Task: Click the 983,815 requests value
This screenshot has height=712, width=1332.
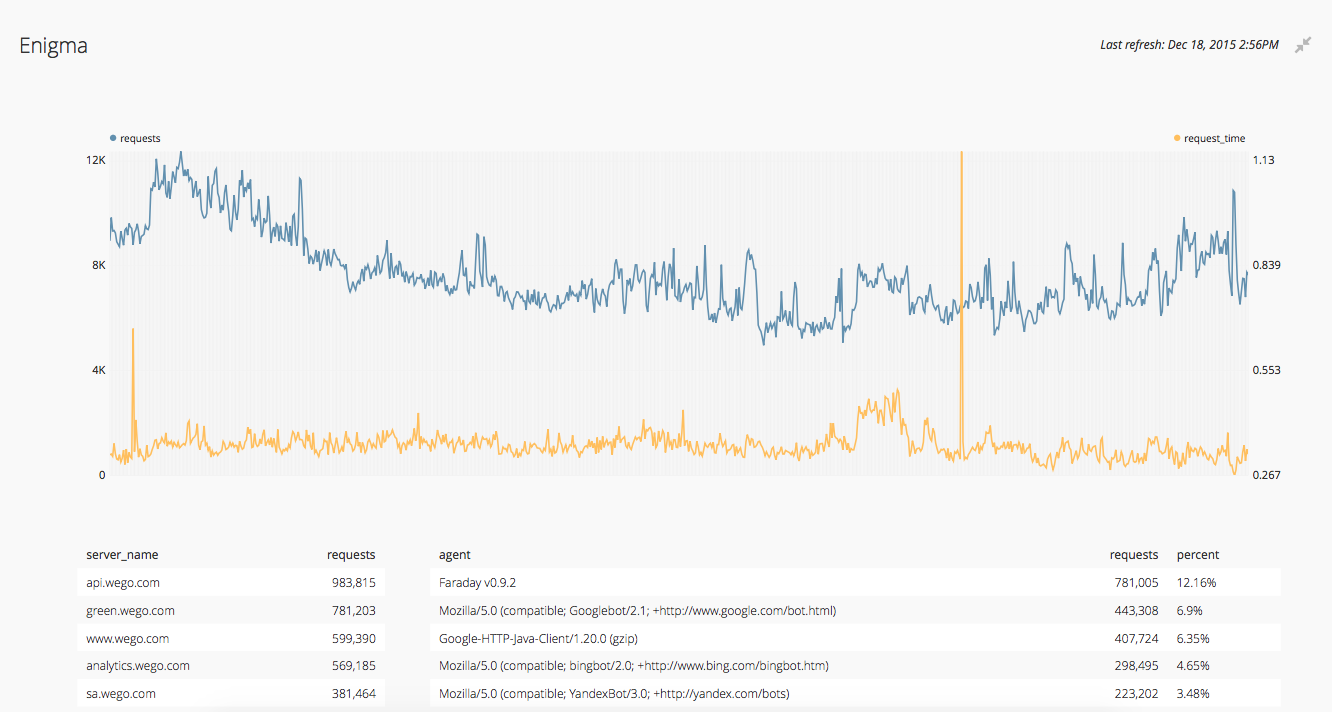Action: [354, 582]
